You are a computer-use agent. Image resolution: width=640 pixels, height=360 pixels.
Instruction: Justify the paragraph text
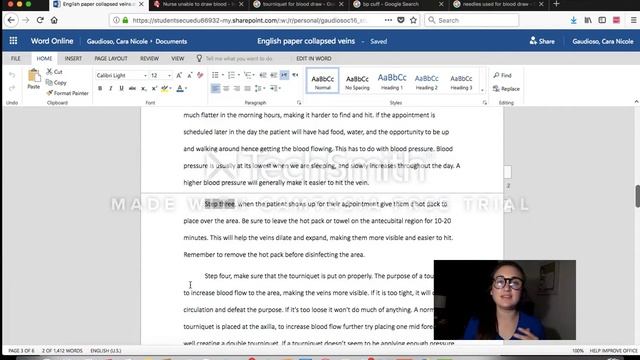click(247, 88)
